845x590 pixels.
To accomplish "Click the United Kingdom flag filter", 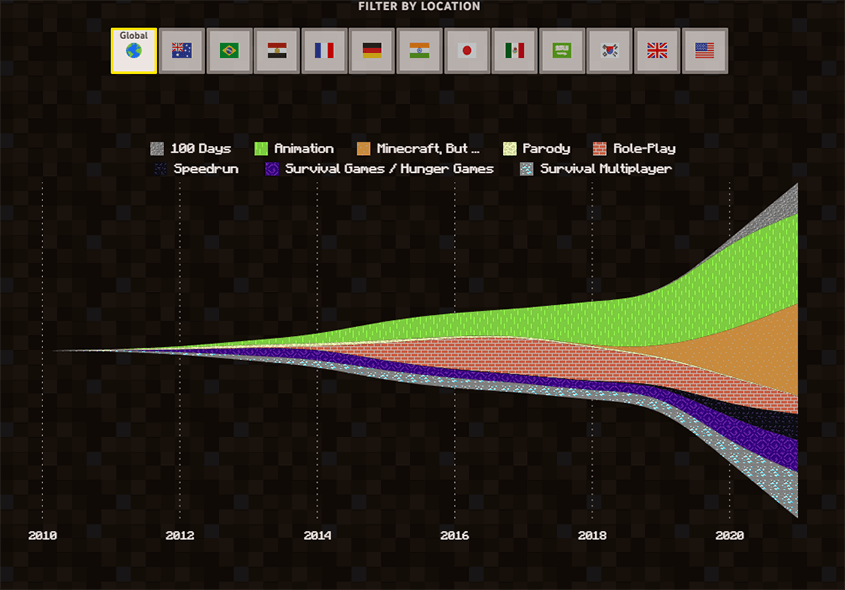I will tap(657, 51).
